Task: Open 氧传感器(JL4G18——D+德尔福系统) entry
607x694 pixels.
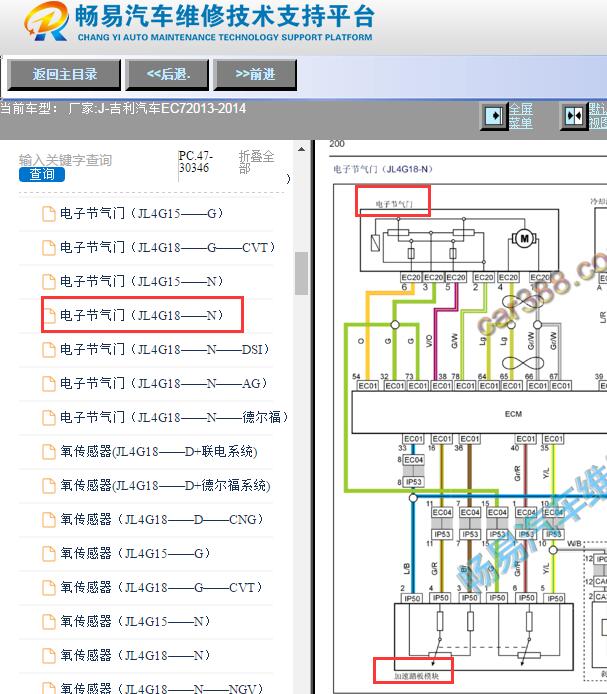Action: 165,486
